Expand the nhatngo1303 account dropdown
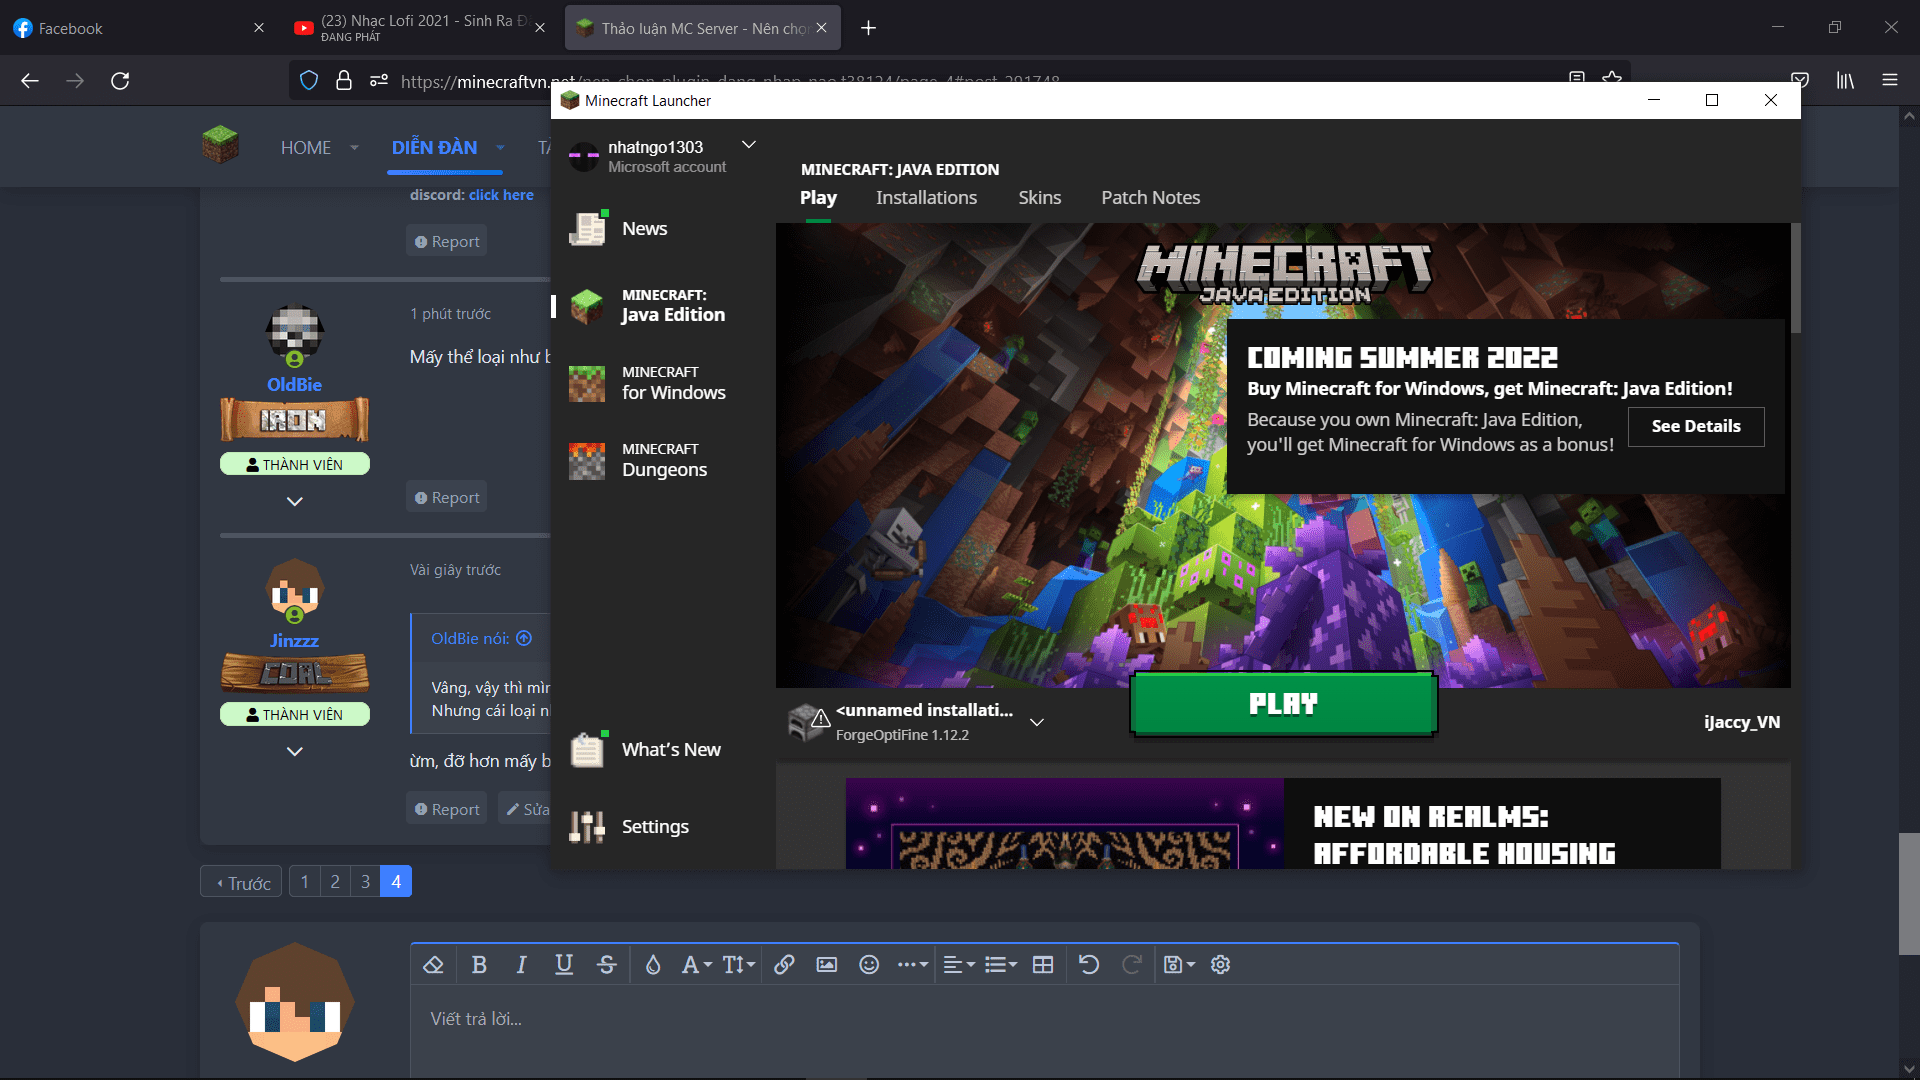This screenshot has height=1080, width=1920. point(748,145)
